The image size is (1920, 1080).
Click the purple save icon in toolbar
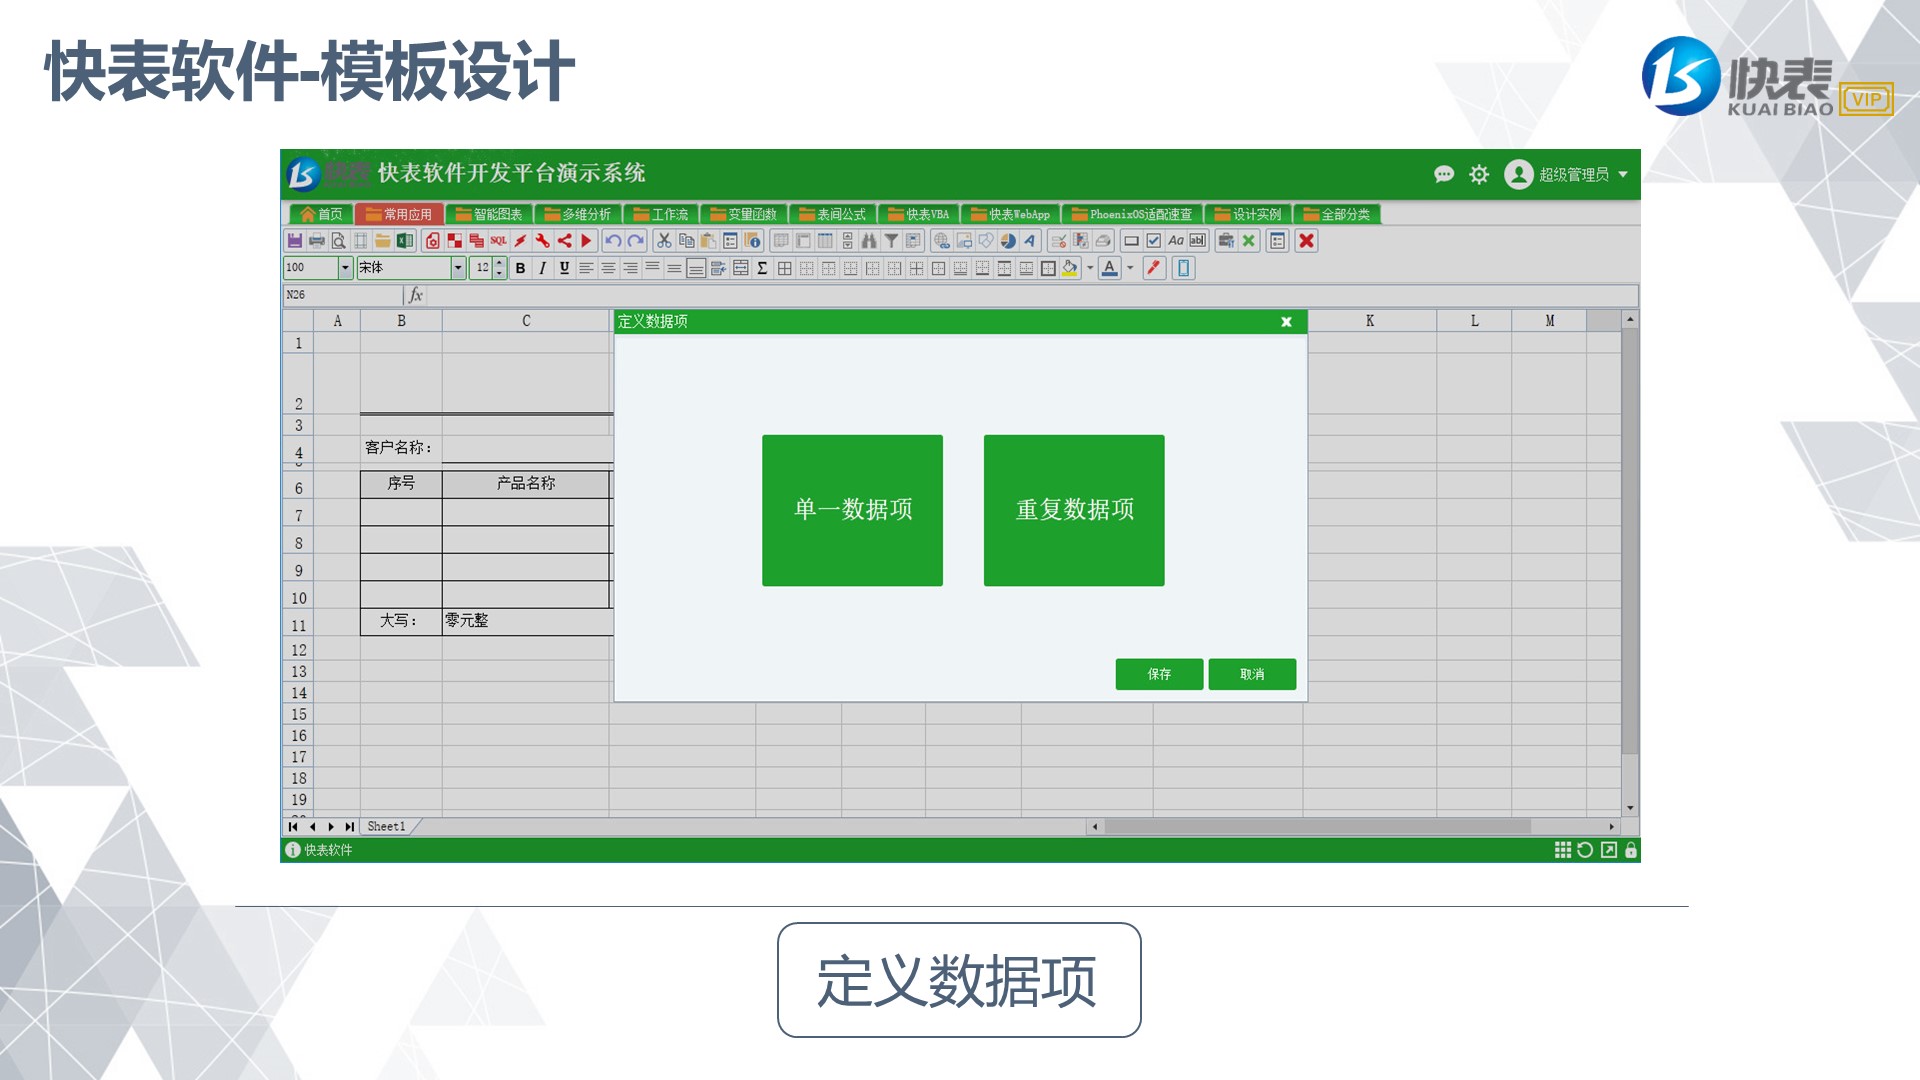coord(295,241)
